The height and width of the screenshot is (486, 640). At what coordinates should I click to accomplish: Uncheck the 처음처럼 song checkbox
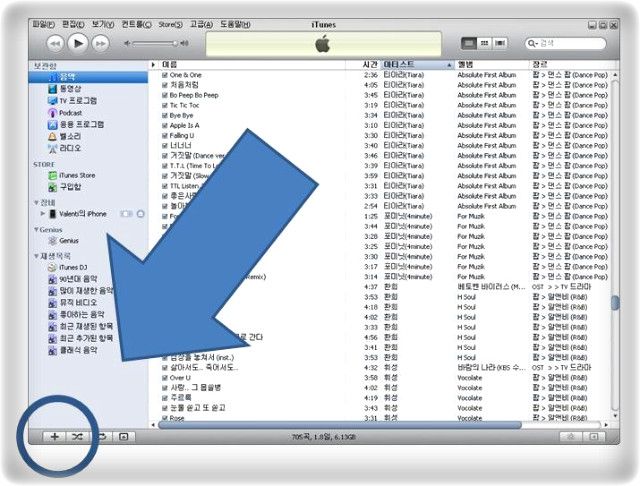click(x=164, y=85)
